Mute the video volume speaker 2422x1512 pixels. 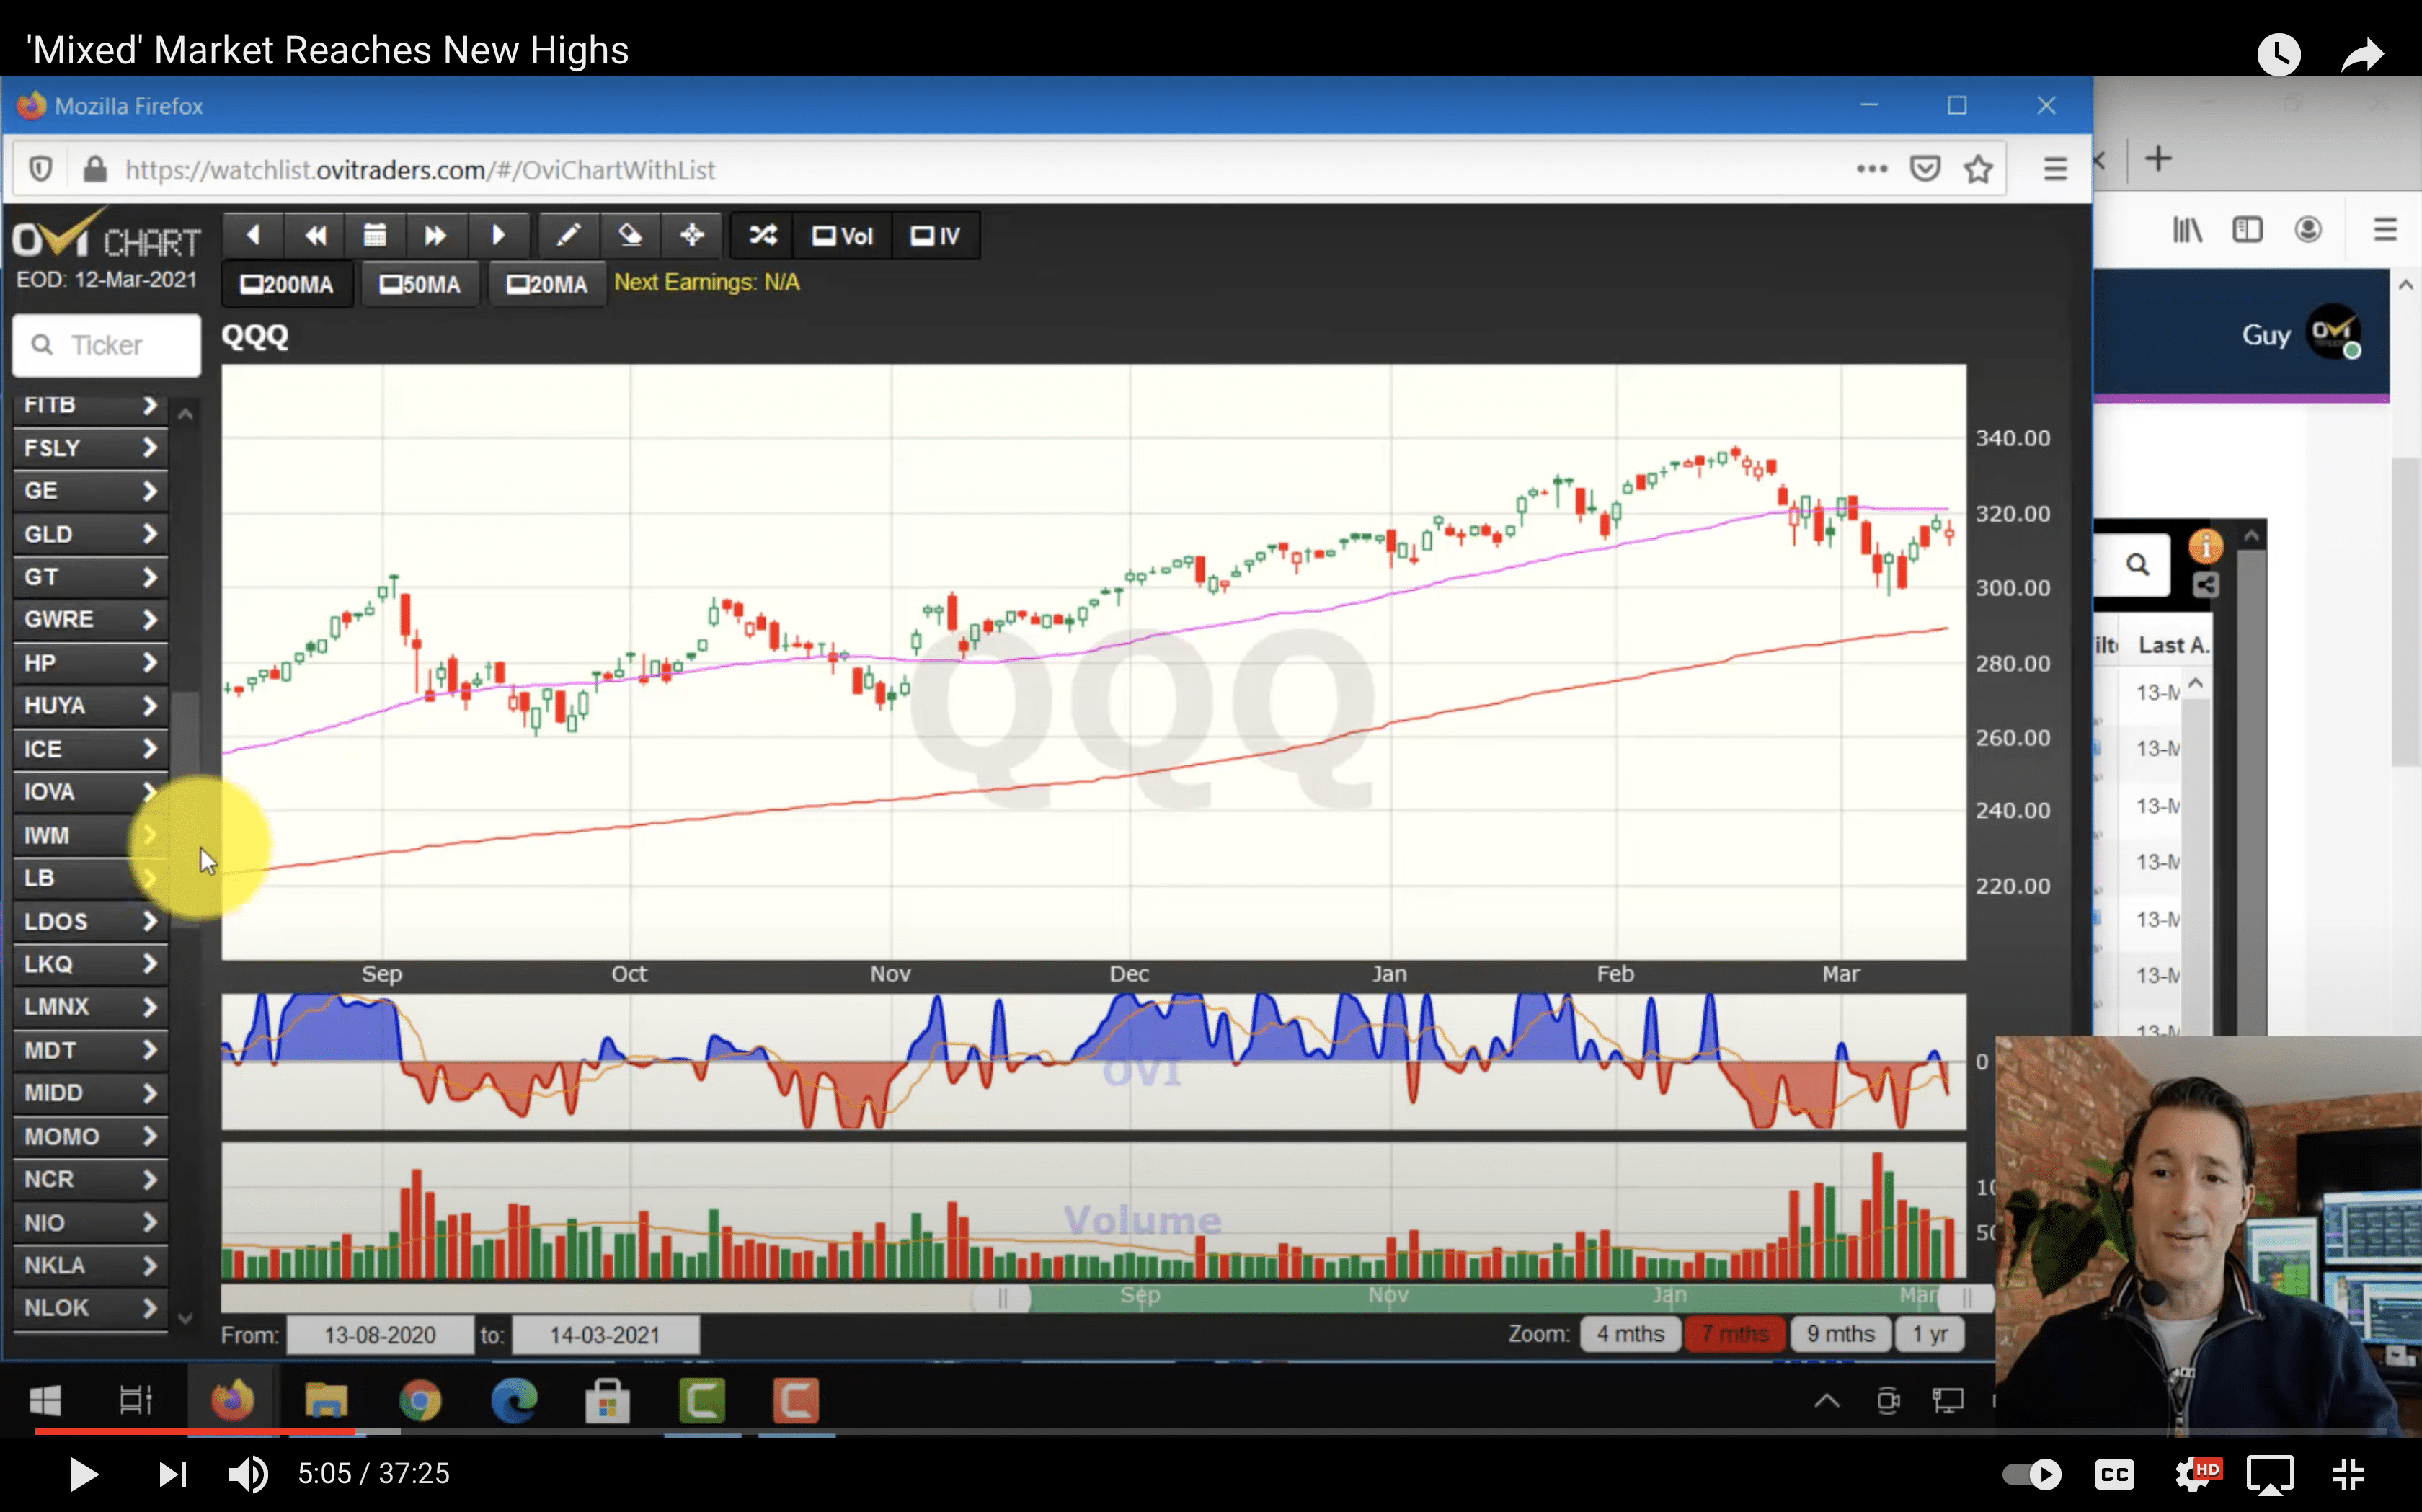click(248, 1474)
